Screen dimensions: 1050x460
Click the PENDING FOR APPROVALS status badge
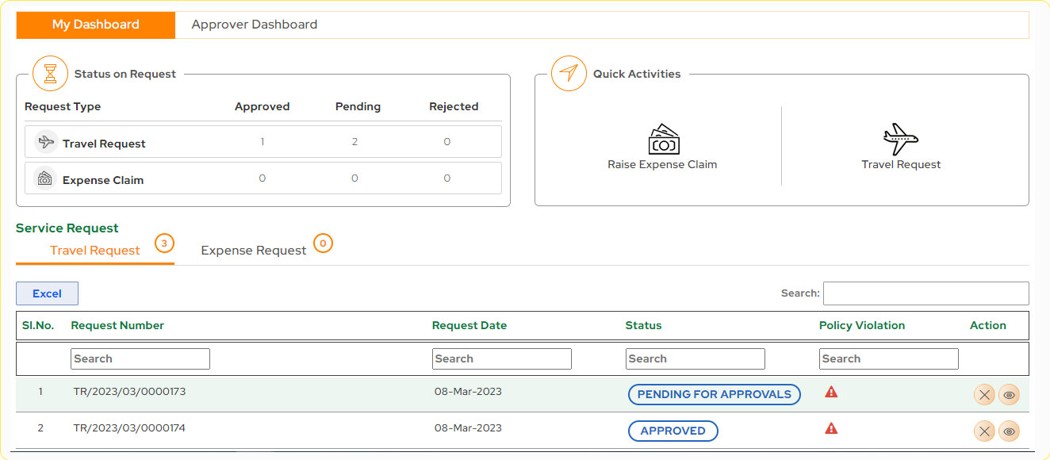[714, 394]
